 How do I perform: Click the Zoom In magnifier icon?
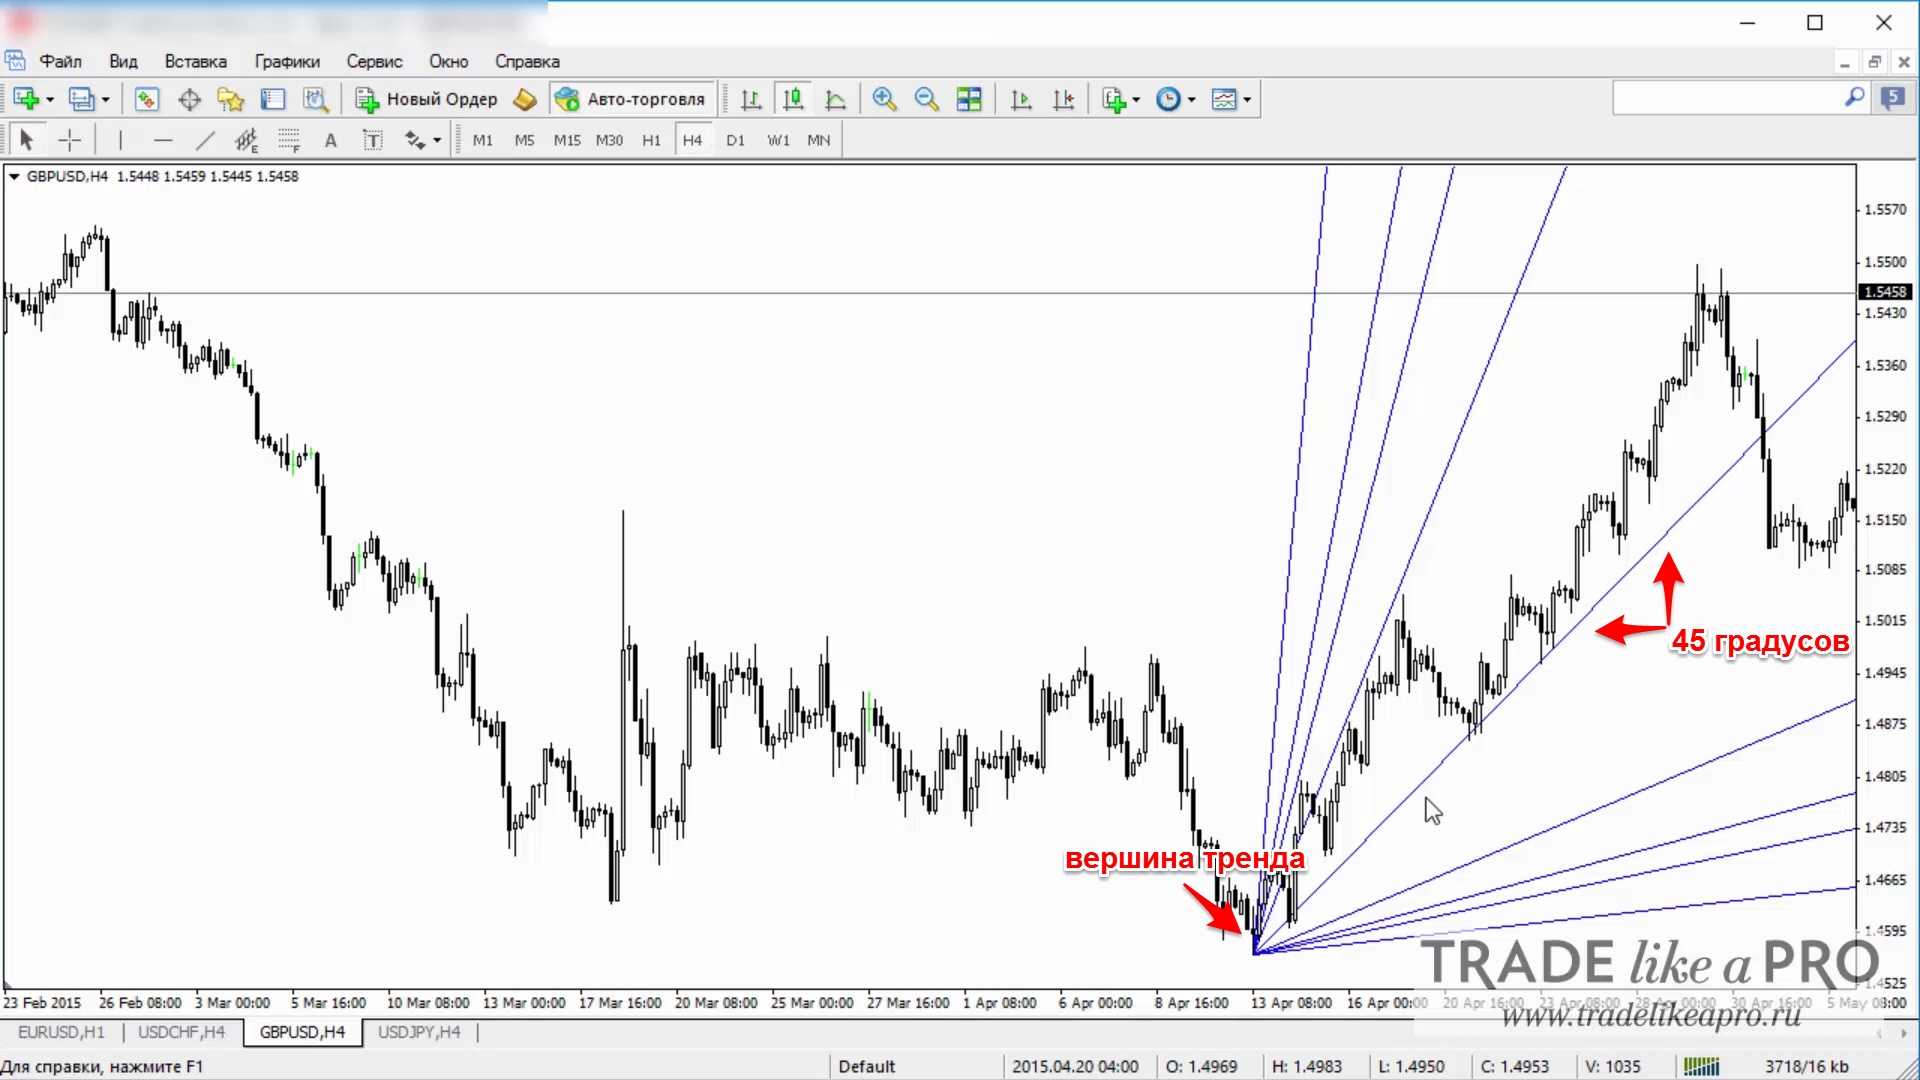(x=884, y=99)
